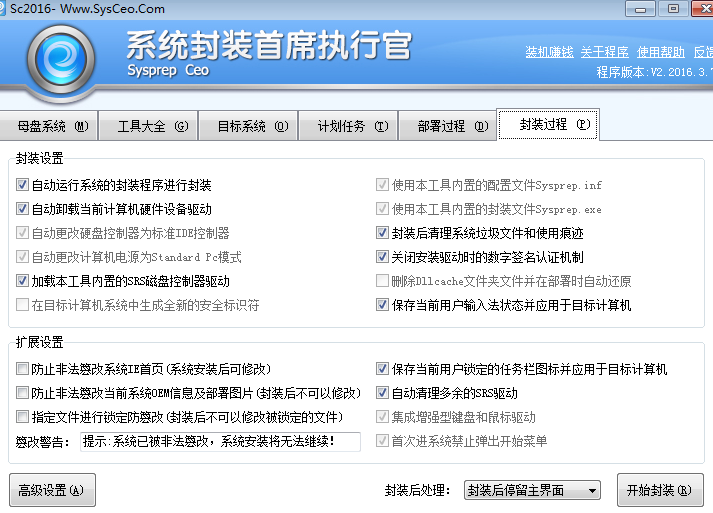This screenshot has height=513, width=713.
Task: Check 在目标计算机系统中生成全新的安全标识符
Action: point(22,305)
